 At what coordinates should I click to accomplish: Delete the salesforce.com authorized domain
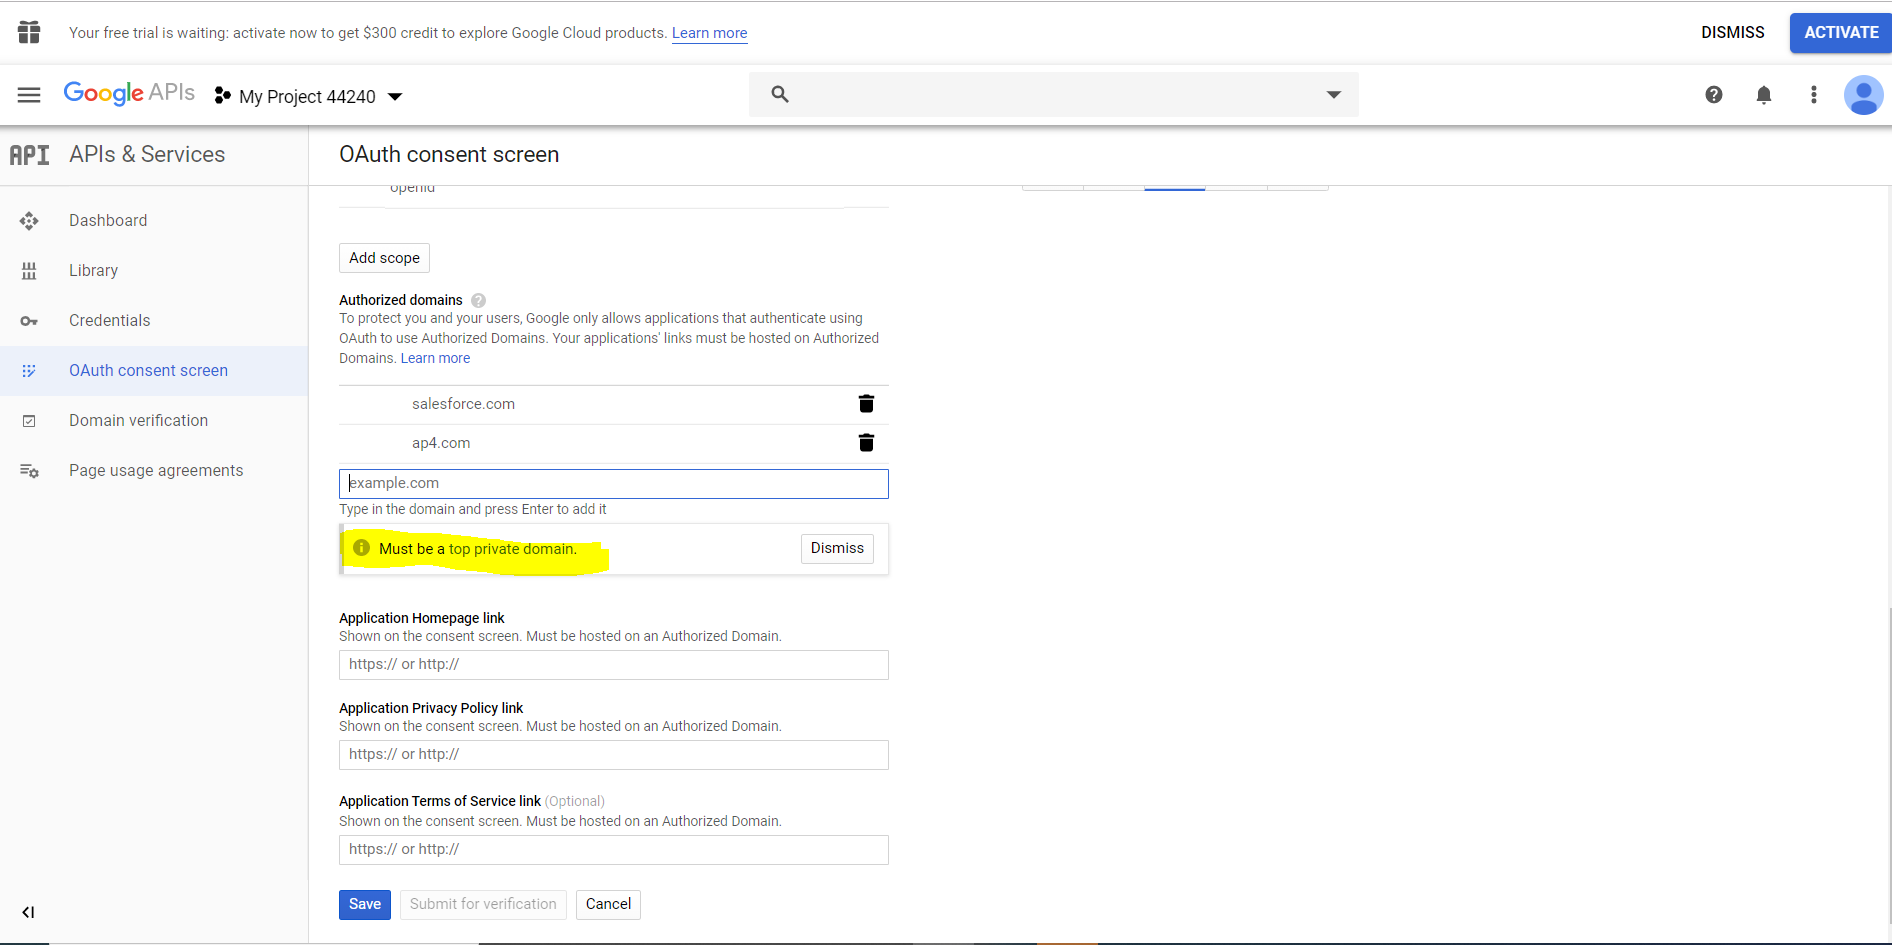click(866, 404)
